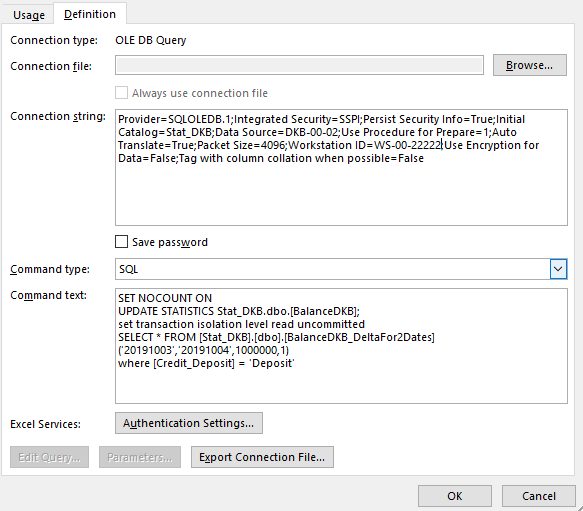Viewport: 583px width, 511px height.
Task: Select the Definition tab
Action: pyautogui.click(x=90, y=14)
